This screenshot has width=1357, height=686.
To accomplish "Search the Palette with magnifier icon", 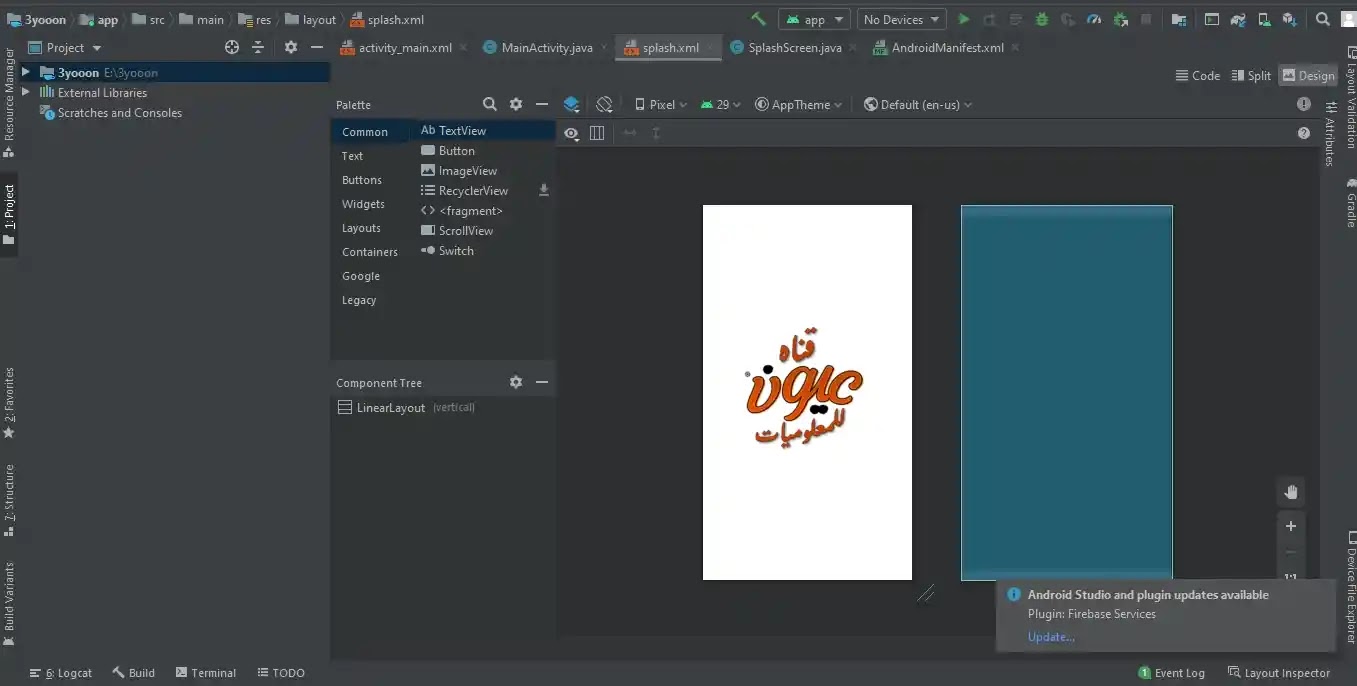I will [x=490, y=104].
